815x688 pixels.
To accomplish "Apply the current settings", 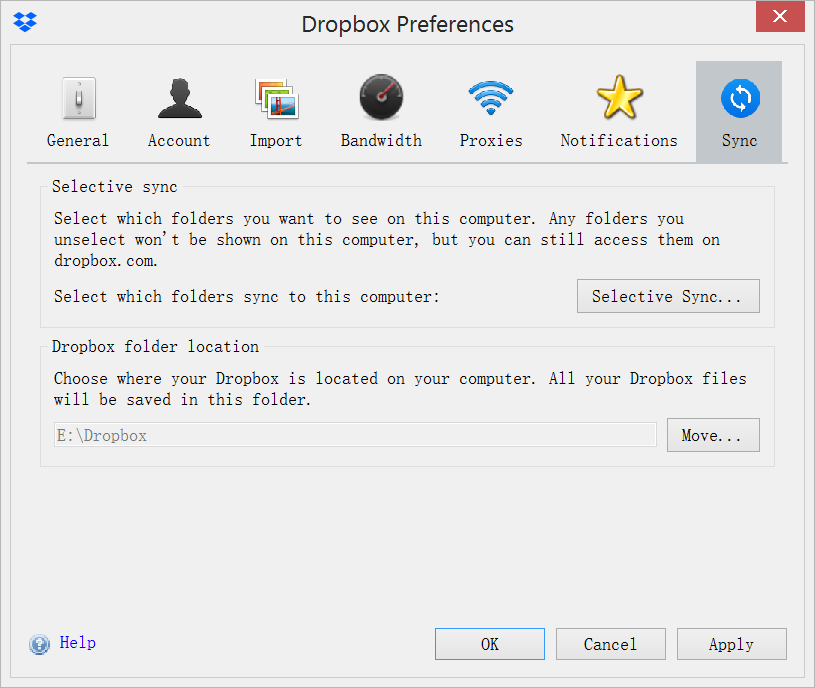I will click(x=731, y=643).
